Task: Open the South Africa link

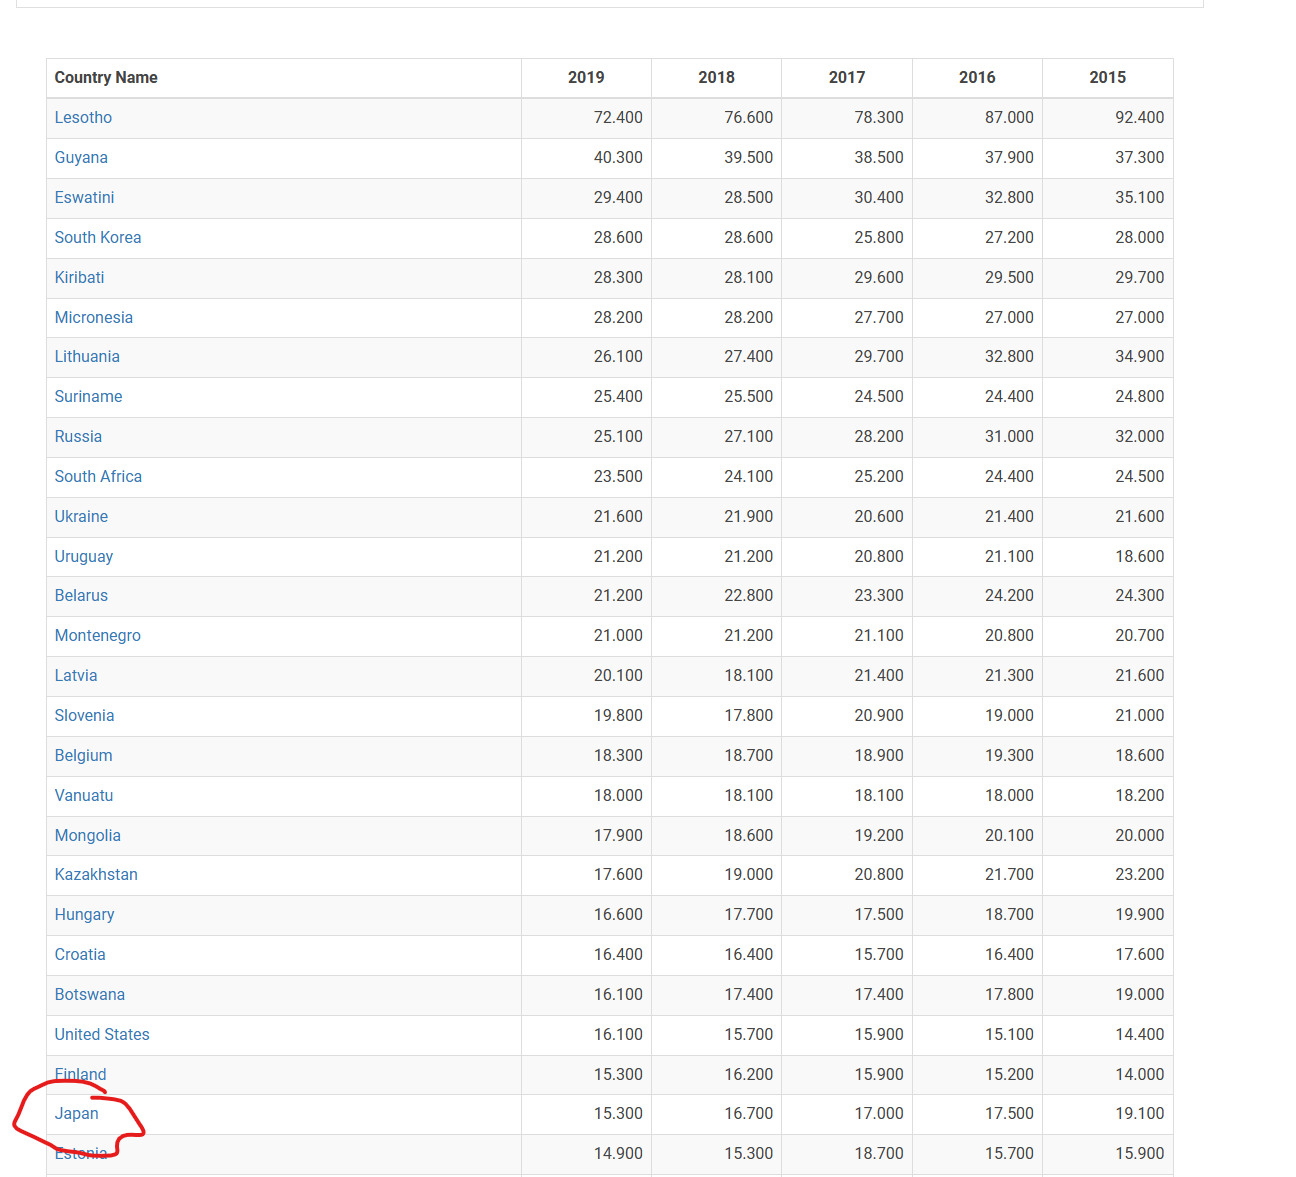Action: point(98,476)
